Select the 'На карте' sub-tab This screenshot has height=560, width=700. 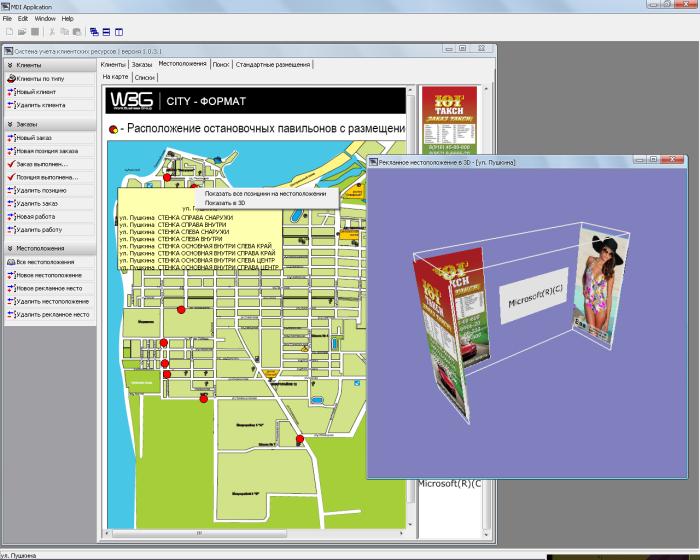(116, 77)
